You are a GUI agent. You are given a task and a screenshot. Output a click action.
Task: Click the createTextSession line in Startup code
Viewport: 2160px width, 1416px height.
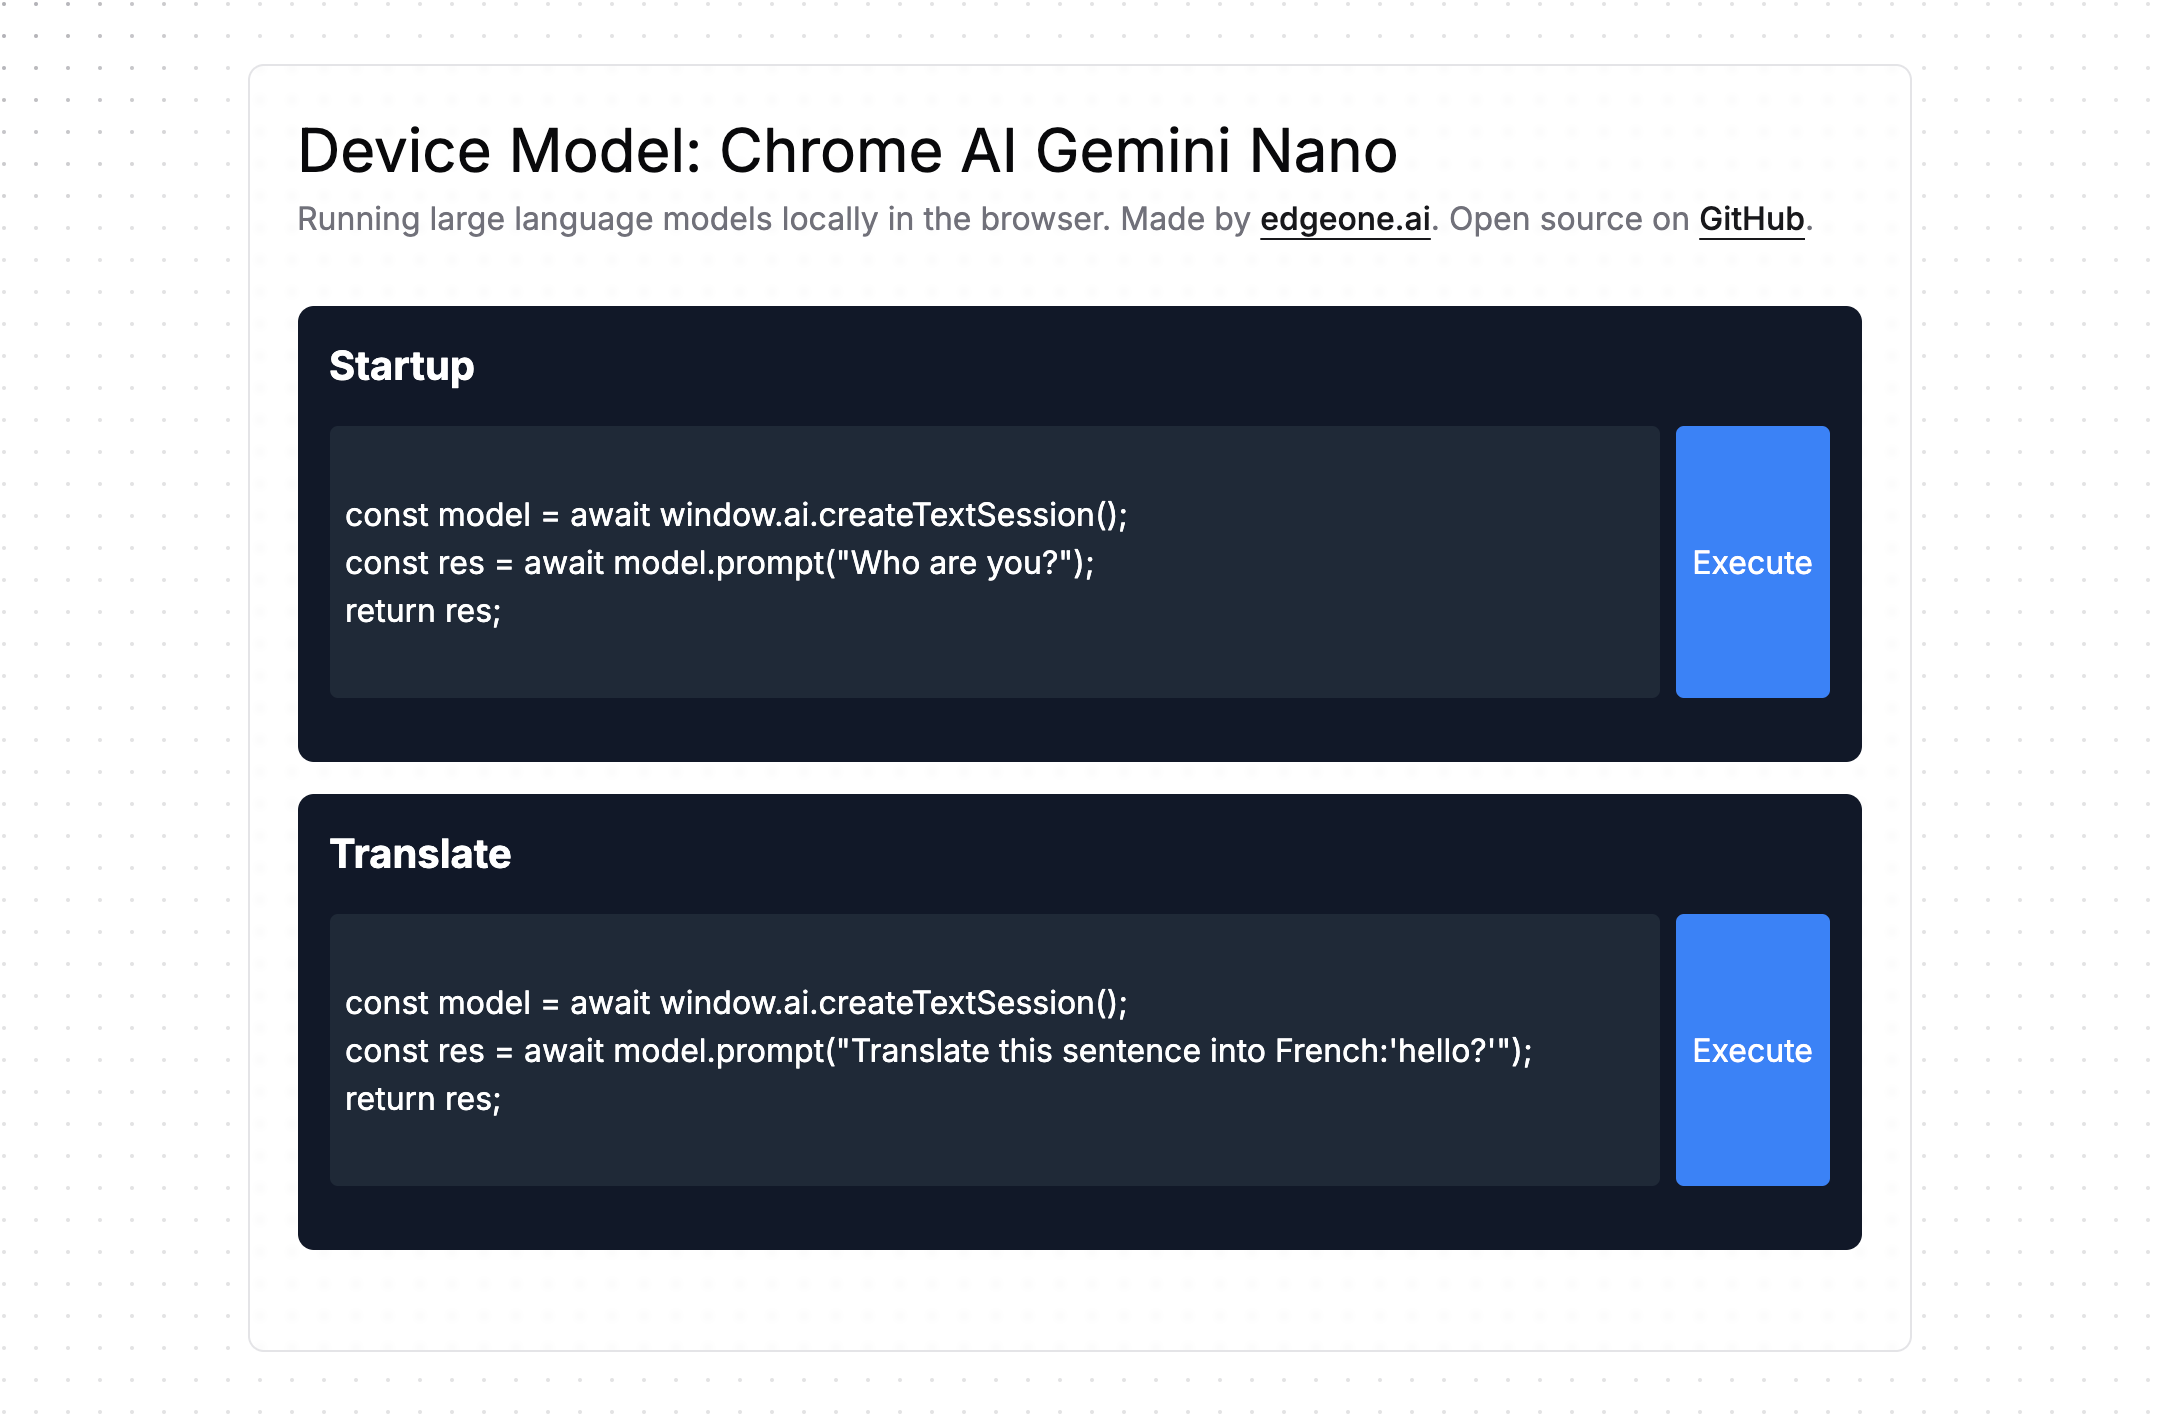tap(736, 515)
